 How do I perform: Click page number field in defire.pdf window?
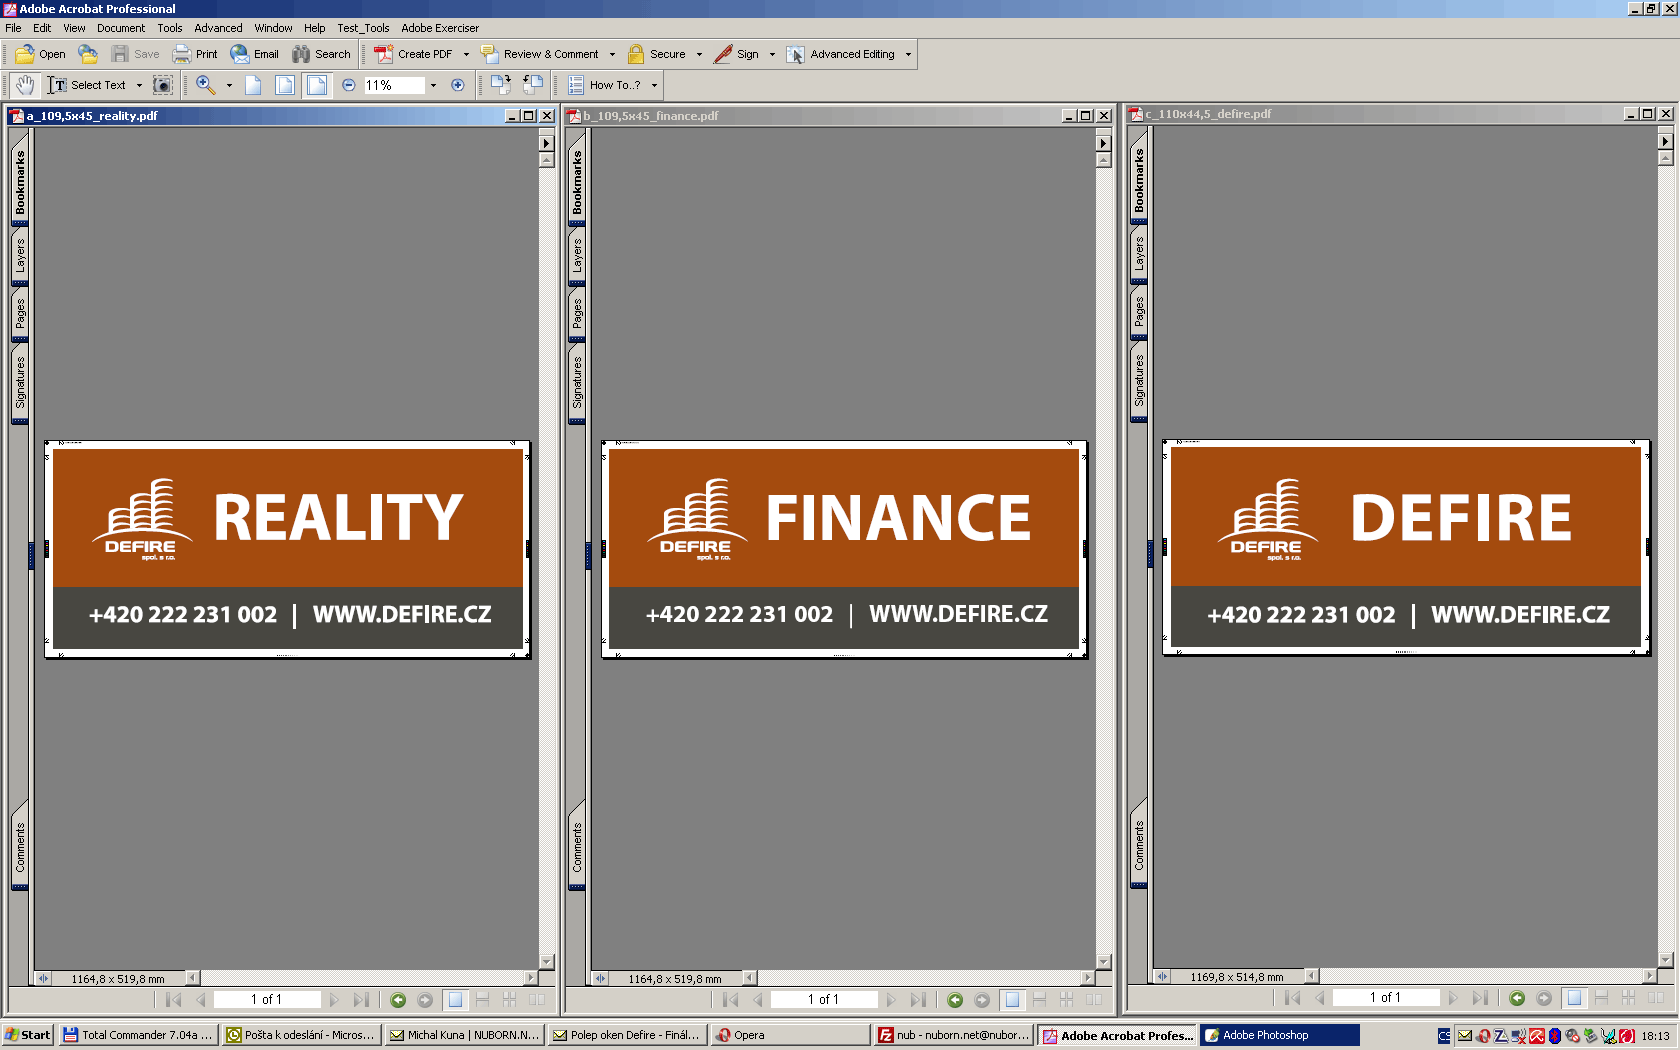(1386, 998)
